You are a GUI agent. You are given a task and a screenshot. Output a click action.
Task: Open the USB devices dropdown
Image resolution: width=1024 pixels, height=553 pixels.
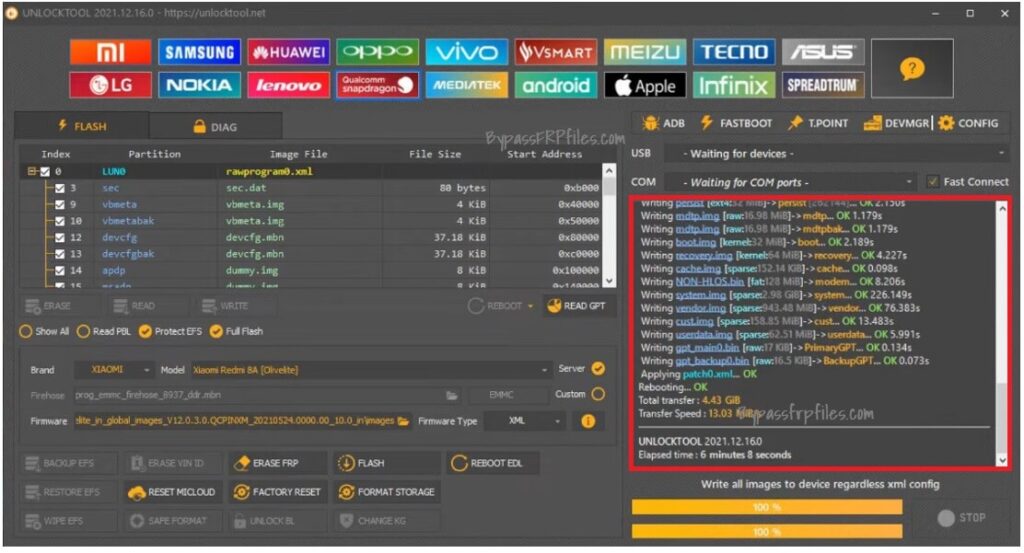click(837, 154)
